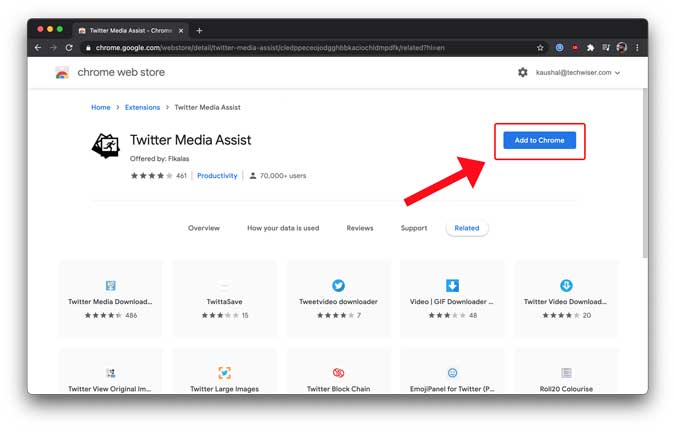Screen dimensions: 675x430
Task: Click the 70,000+ users text
Action: [283, 176]
